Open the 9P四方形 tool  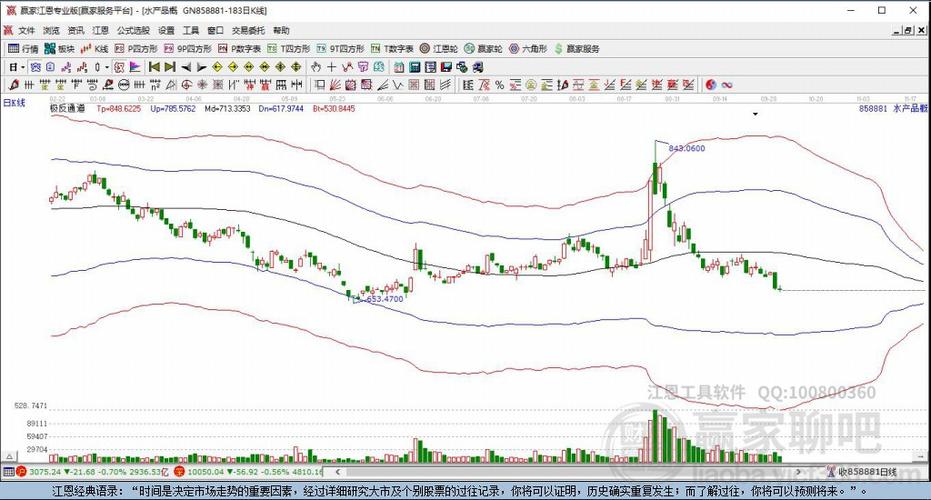click(188, 49)
